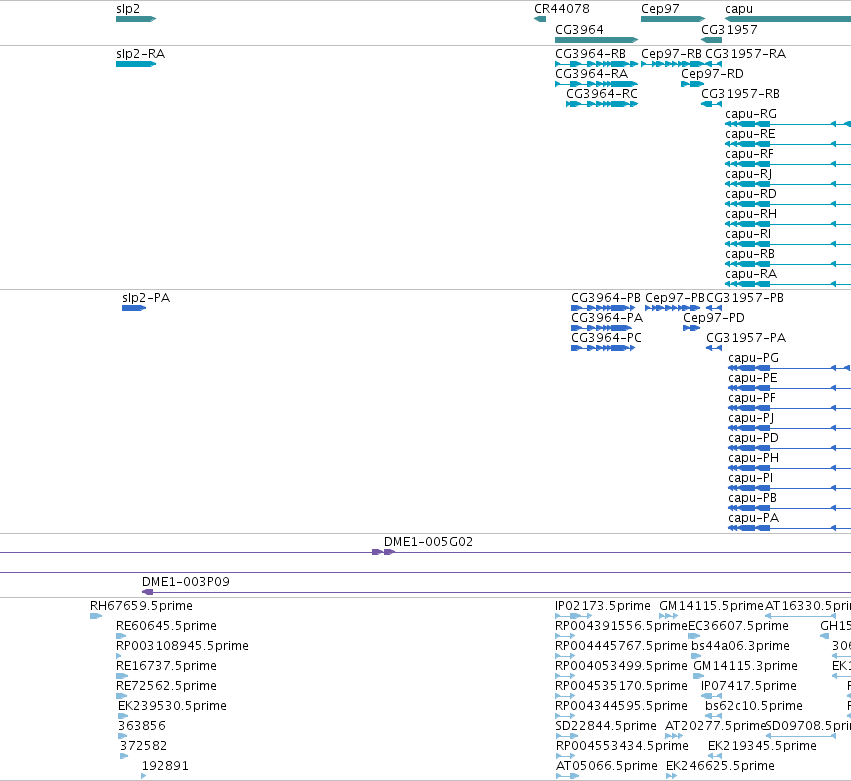The width and height of the screenshot is (851, 781).
Task: Select the capu-RF transcript
Action: (x=788, y=164)
